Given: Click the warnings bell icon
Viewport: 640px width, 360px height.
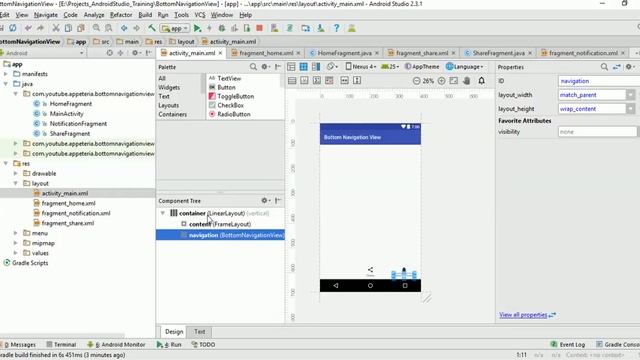Looking at the screenshot, I should (482, 81).
